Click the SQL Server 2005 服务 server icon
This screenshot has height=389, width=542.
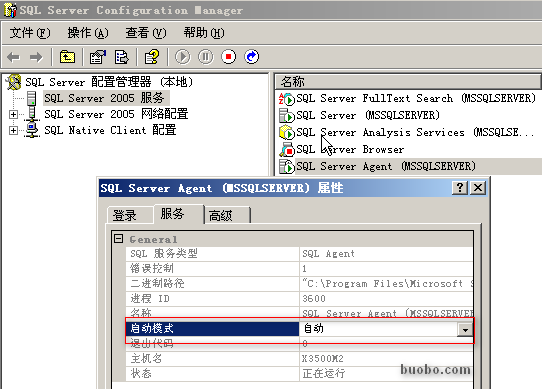pyautogui.click(x=31, y=99)
